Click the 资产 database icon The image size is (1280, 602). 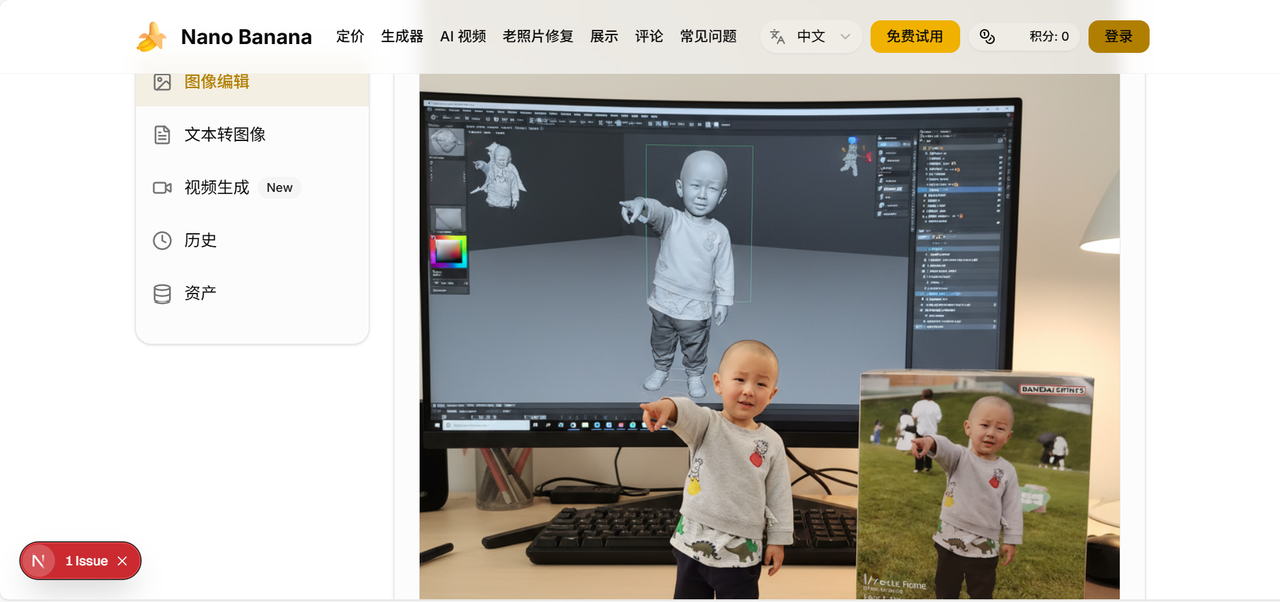(x=162, y=294)
